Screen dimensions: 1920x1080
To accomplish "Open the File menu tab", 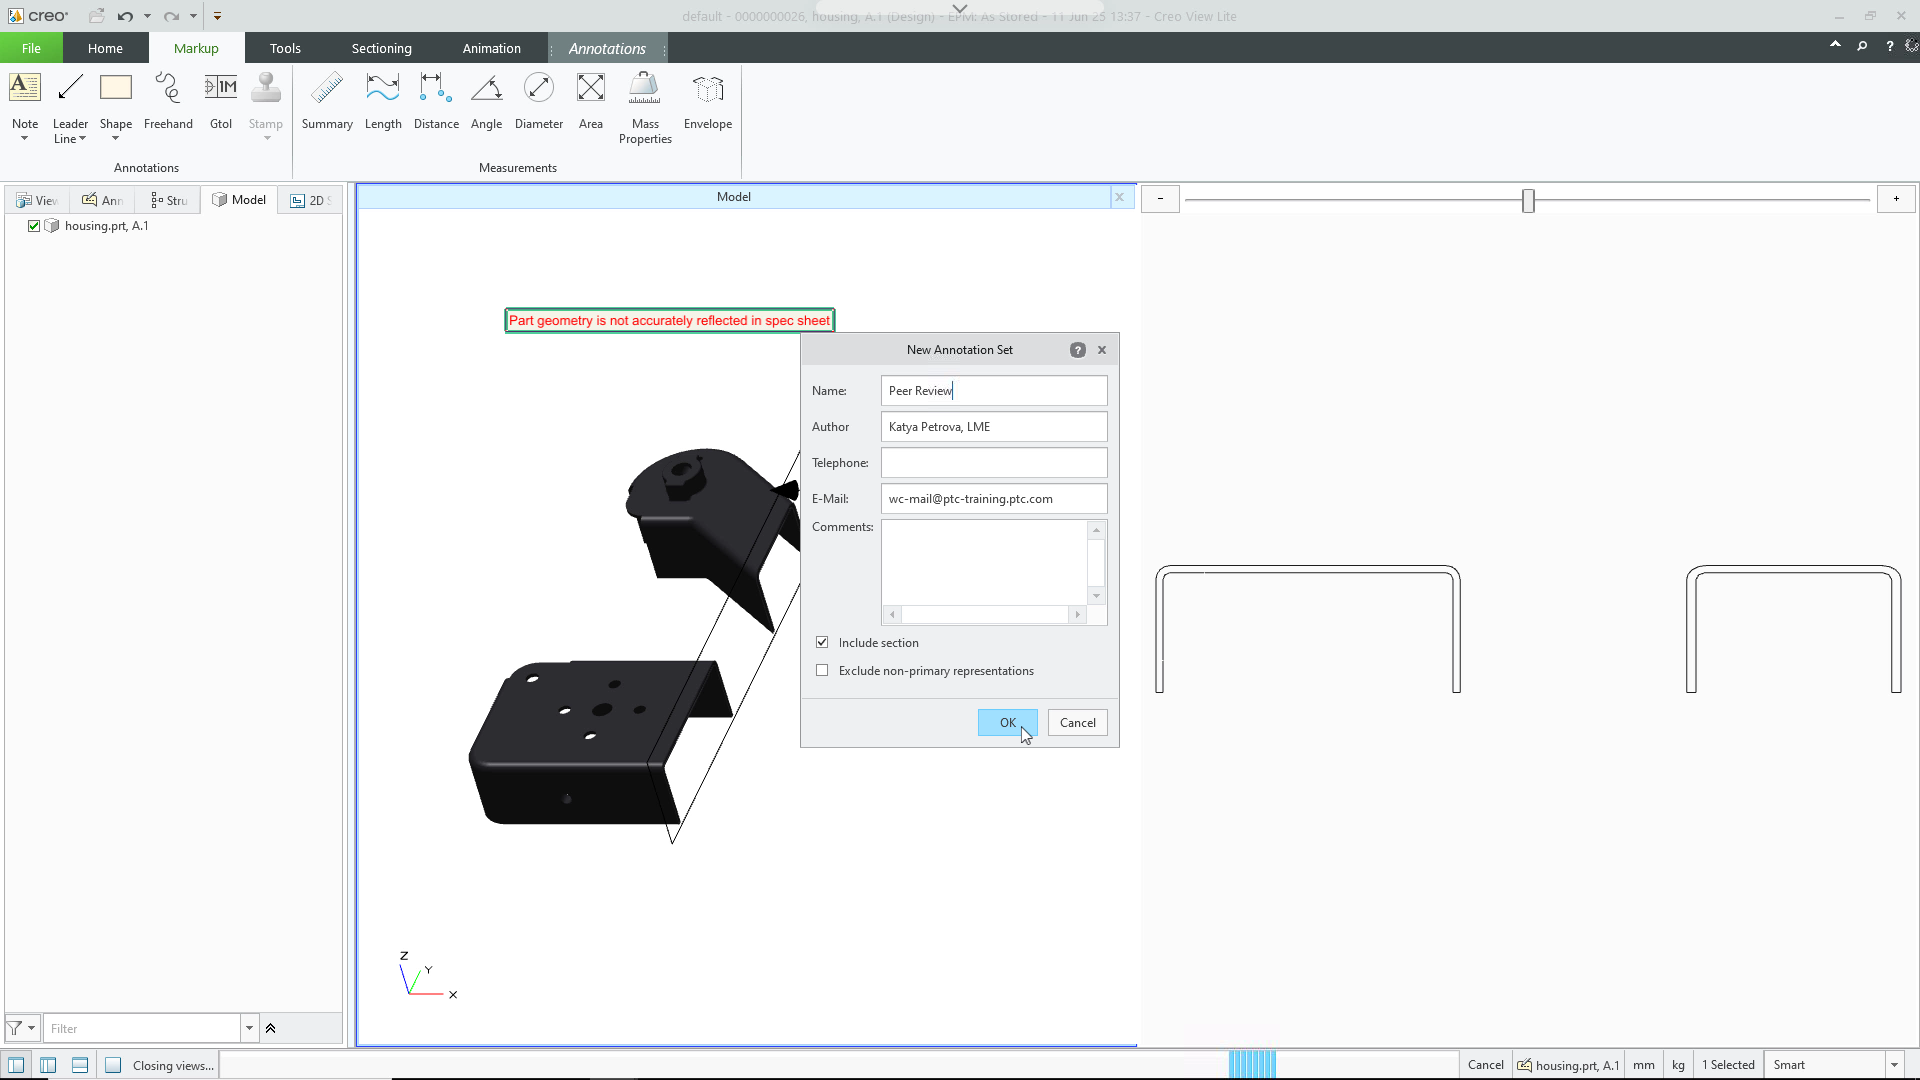I will [31, 48].
